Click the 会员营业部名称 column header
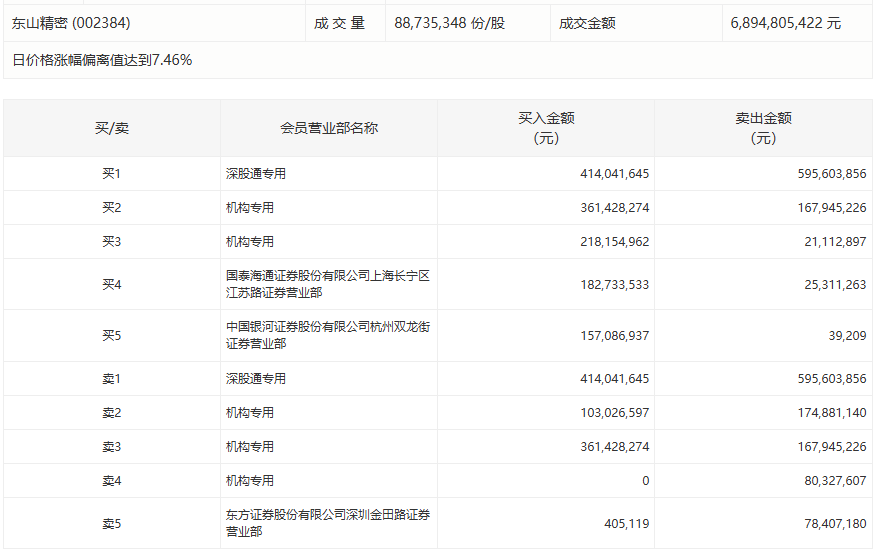 [x=329, y=128]
